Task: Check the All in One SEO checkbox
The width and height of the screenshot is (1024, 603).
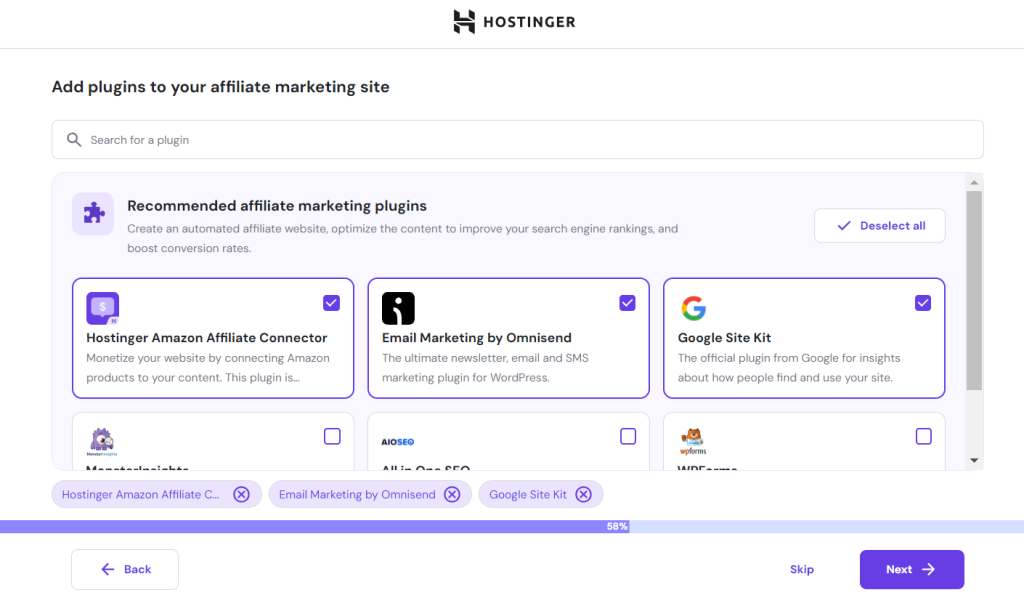Action: [627, 436]
